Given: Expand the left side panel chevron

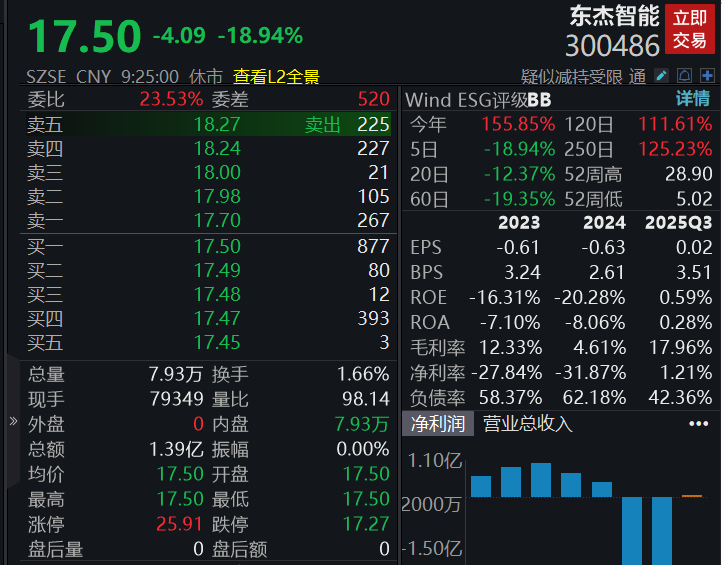Looking at the screenshot, I should coord(13,421).
